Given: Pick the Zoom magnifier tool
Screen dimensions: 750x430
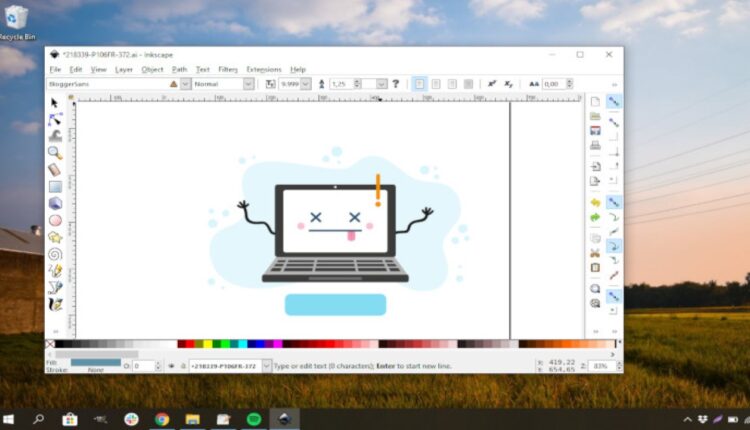Looking at the screenshot, I should coord(55,153).
